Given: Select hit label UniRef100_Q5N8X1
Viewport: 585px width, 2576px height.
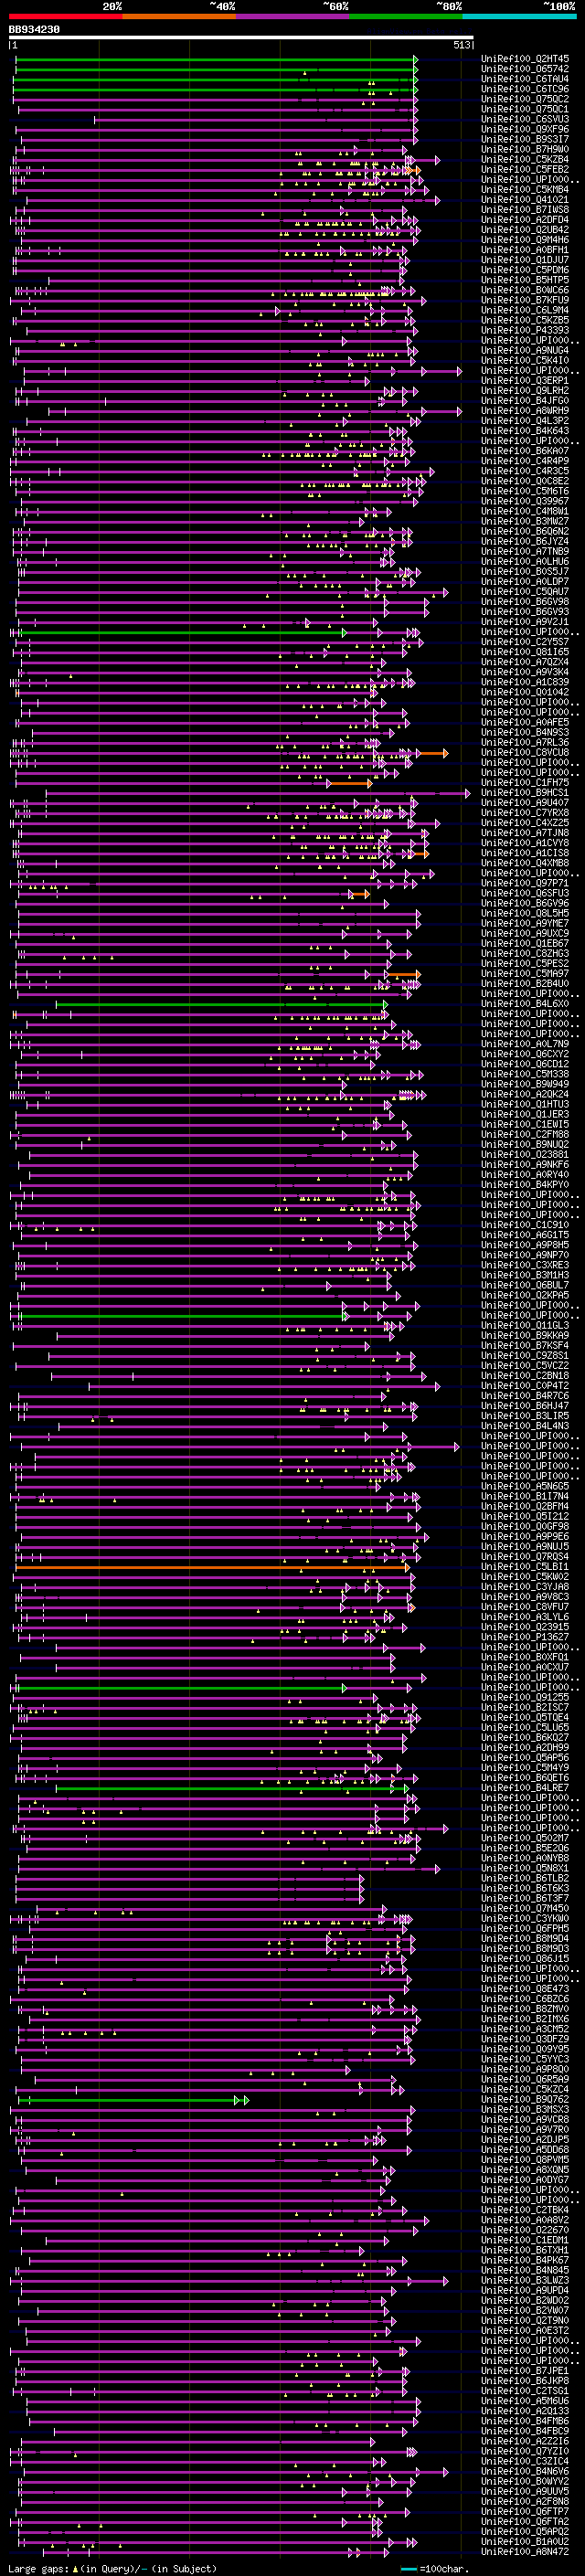Looking at the screenshot, I should [x=525, y=1868].
